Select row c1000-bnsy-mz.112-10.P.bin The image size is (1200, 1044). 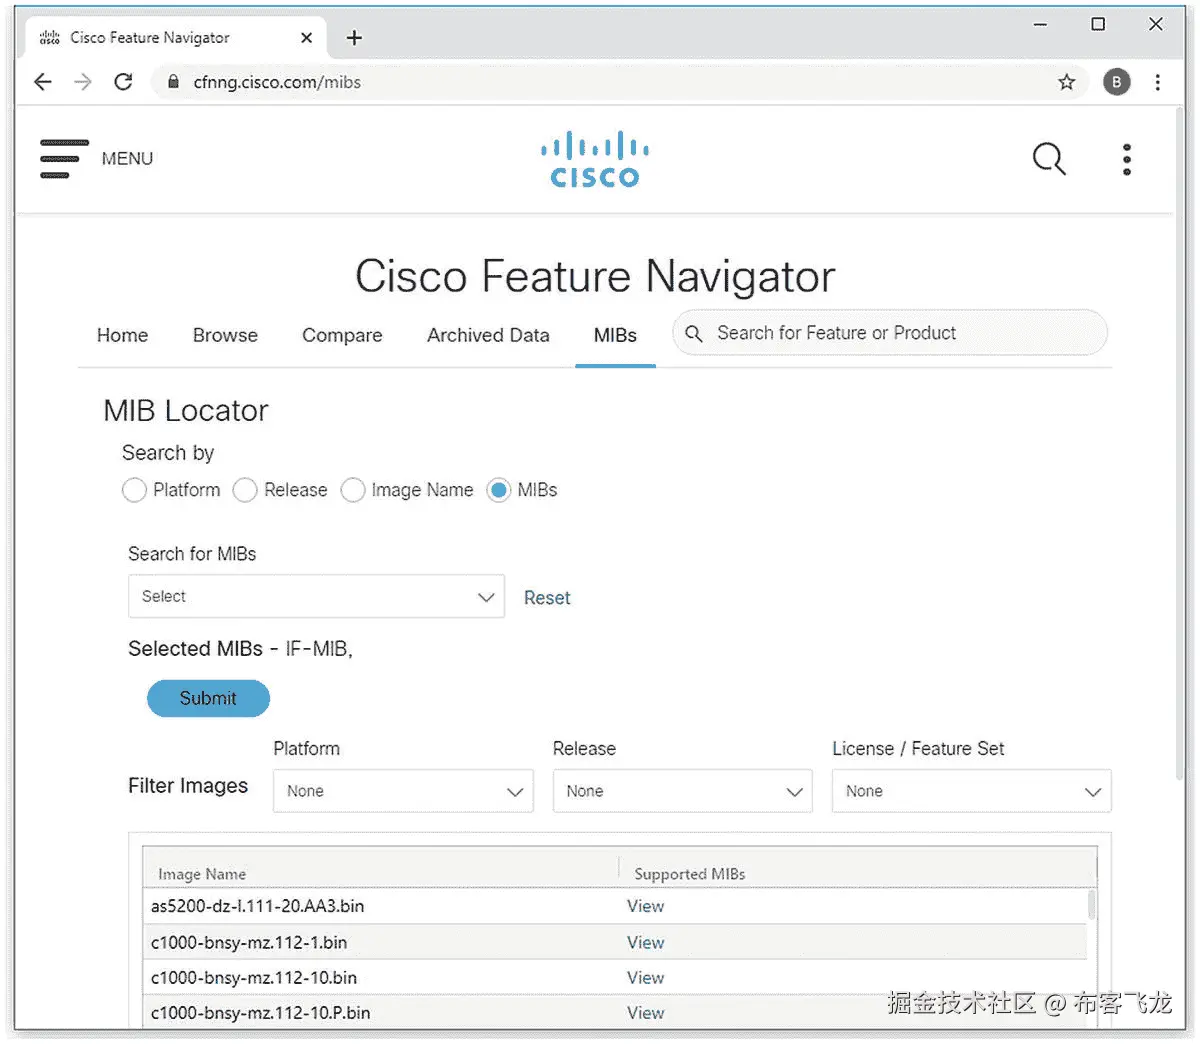coord(615,1012)
